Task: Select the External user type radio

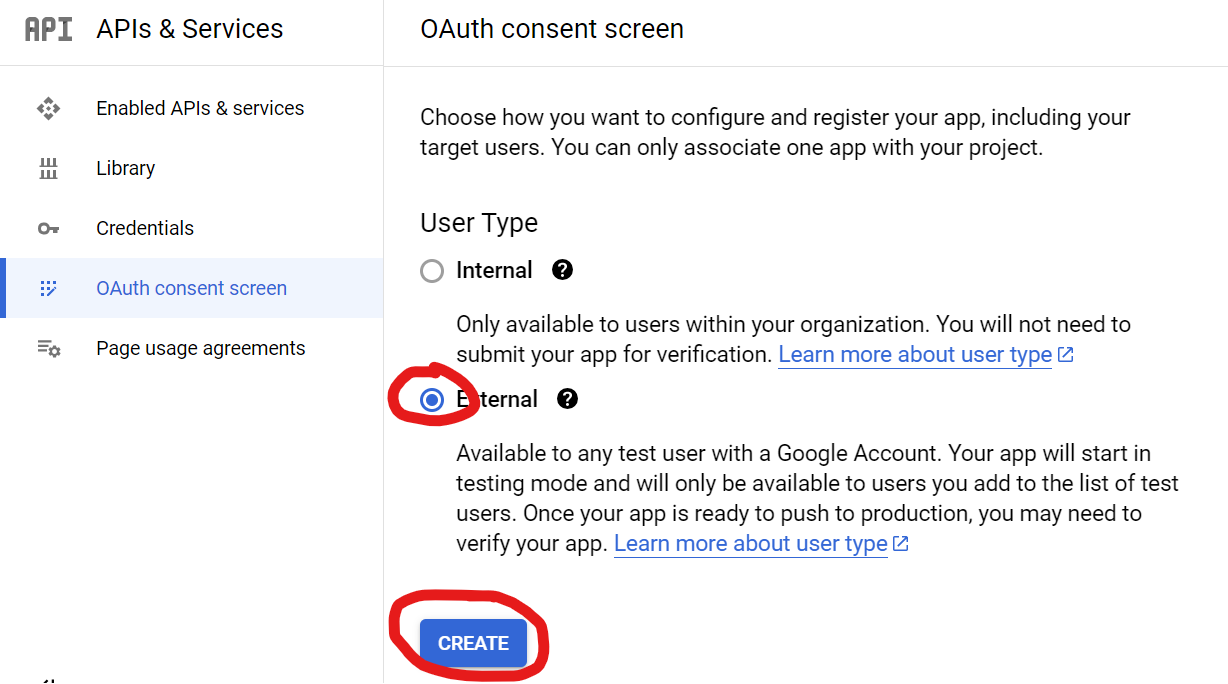Action: coord(432,400)
